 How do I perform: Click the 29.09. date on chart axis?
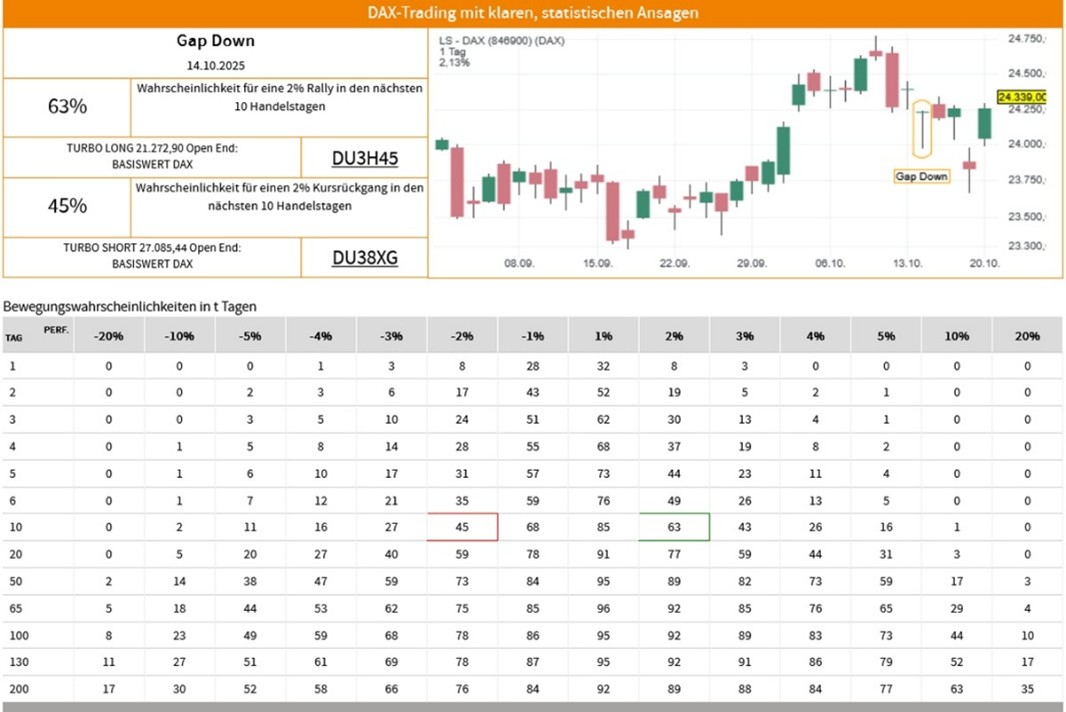coord(752,262)
